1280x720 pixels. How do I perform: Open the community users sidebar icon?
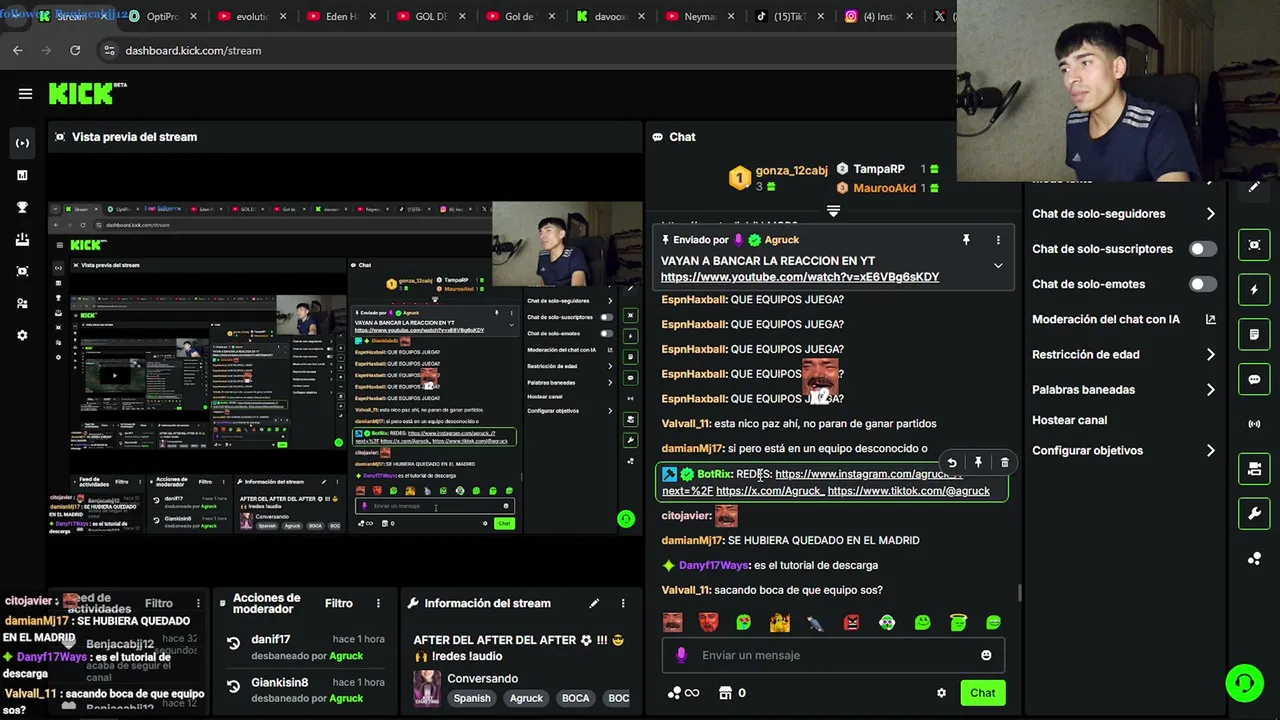click(x=22, y=303)
